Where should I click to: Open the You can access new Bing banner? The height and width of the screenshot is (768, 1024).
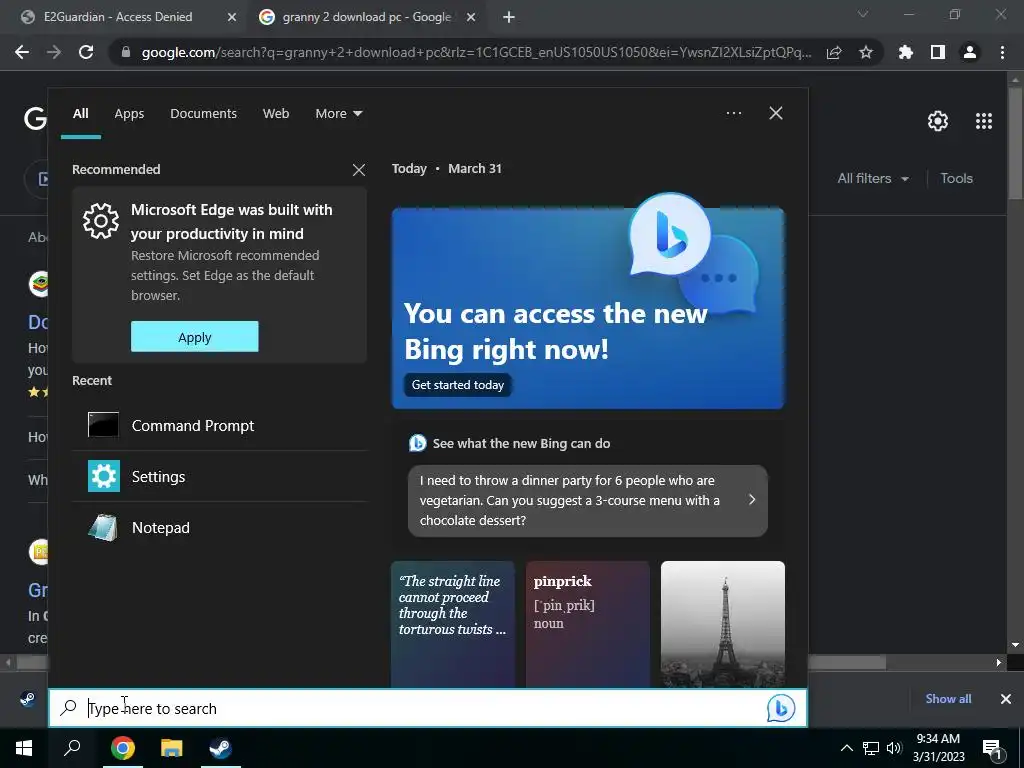pos(588,308)
